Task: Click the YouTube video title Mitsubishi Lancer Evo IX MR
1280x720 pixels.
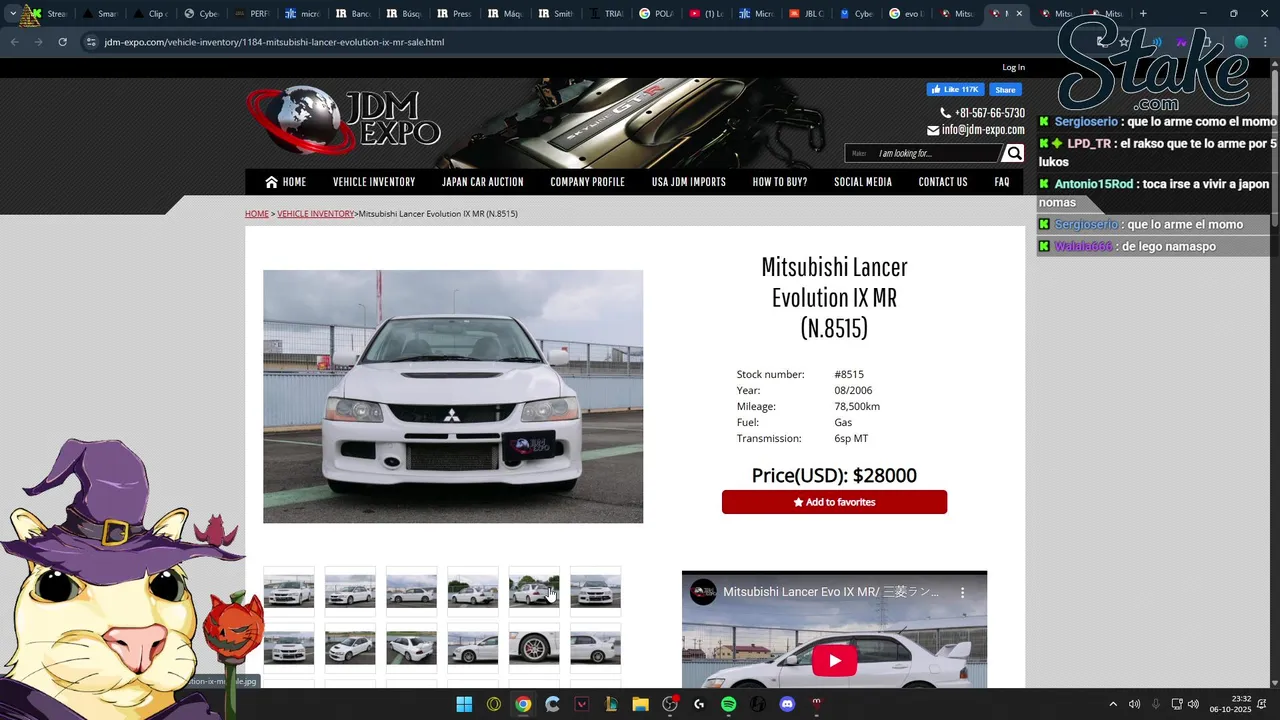Action: (831, 592)
